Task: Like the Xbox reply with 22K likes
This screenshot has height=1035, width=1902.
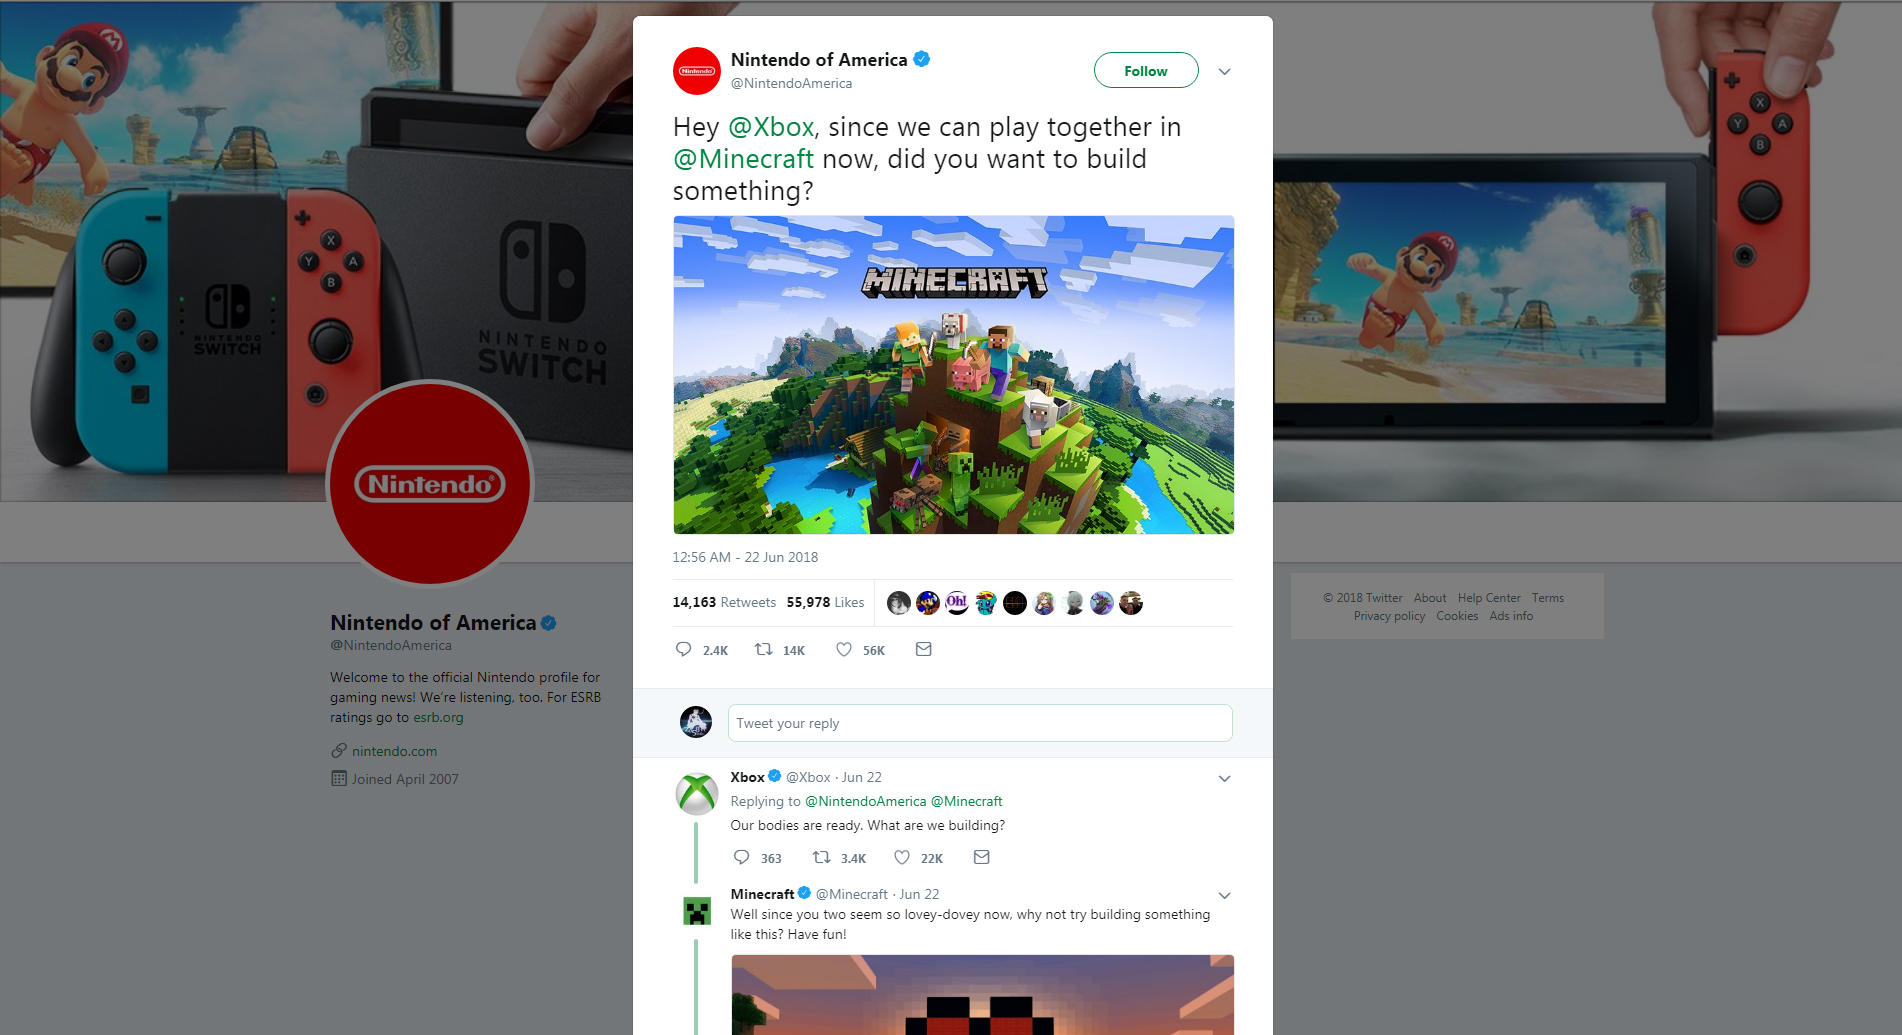Action: [x=902, y=857]
